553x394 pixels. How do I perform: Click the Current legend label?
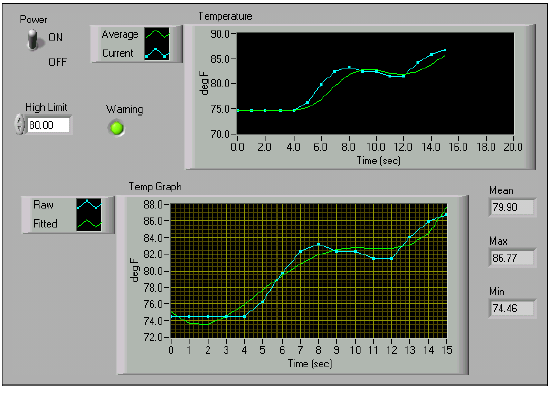[118, 53]
